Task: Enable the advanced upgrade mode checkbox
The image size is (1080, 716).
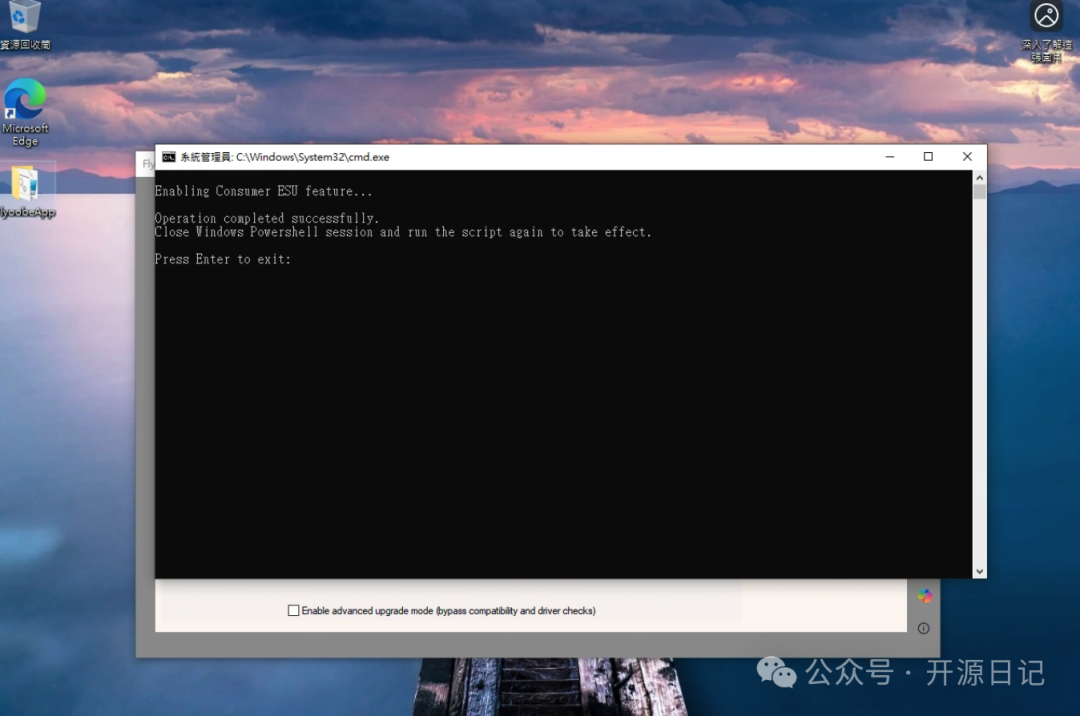Action: 293,610
